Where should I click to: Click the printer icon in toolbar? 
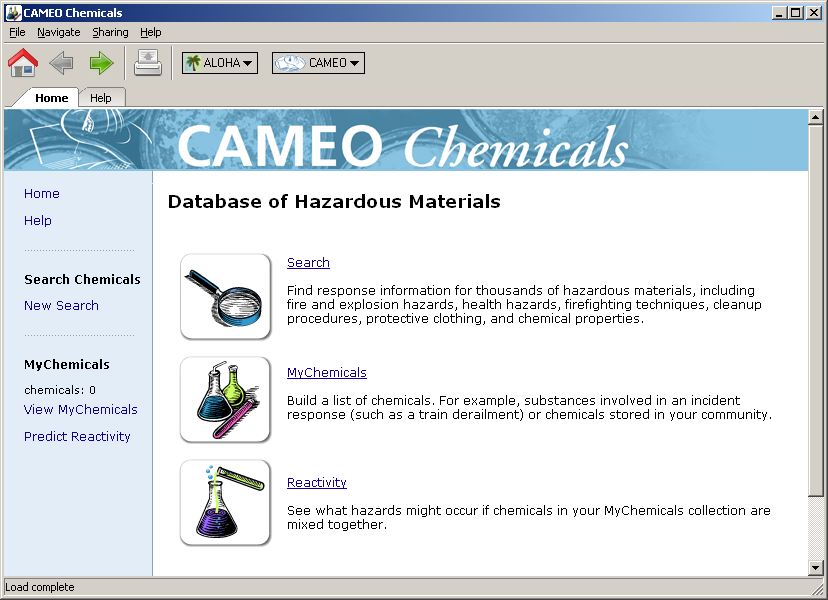click(148, 63)
